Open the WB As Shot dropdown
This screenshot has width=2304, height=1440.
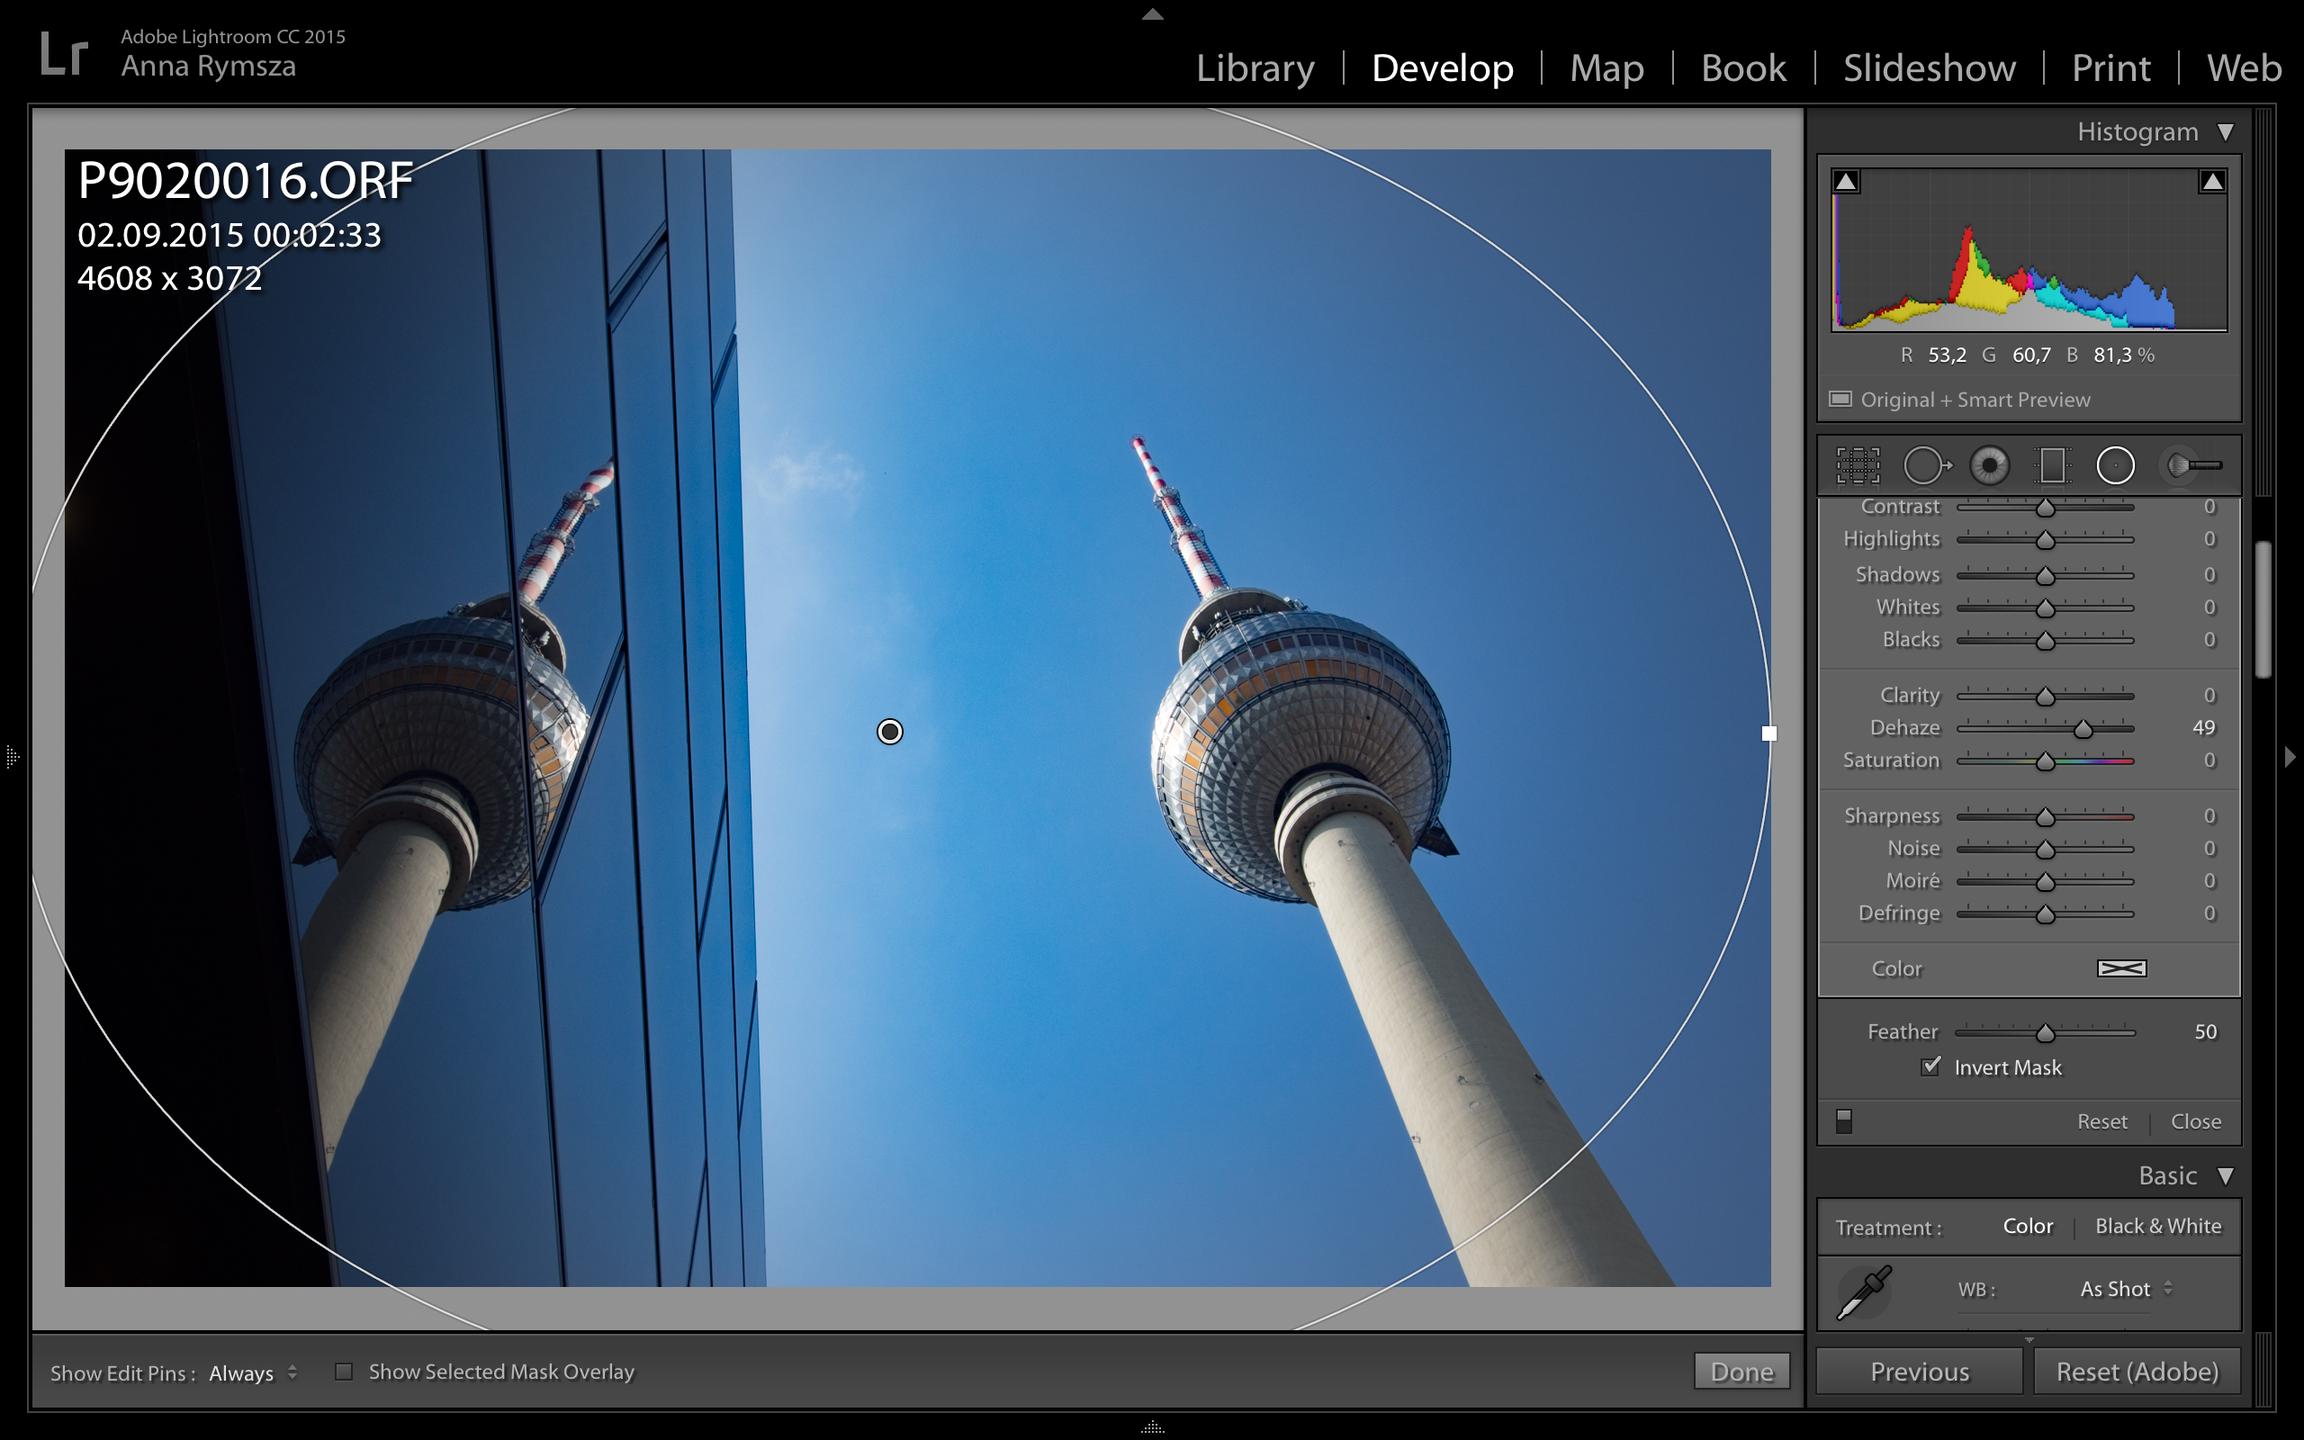[2125, 1289]
